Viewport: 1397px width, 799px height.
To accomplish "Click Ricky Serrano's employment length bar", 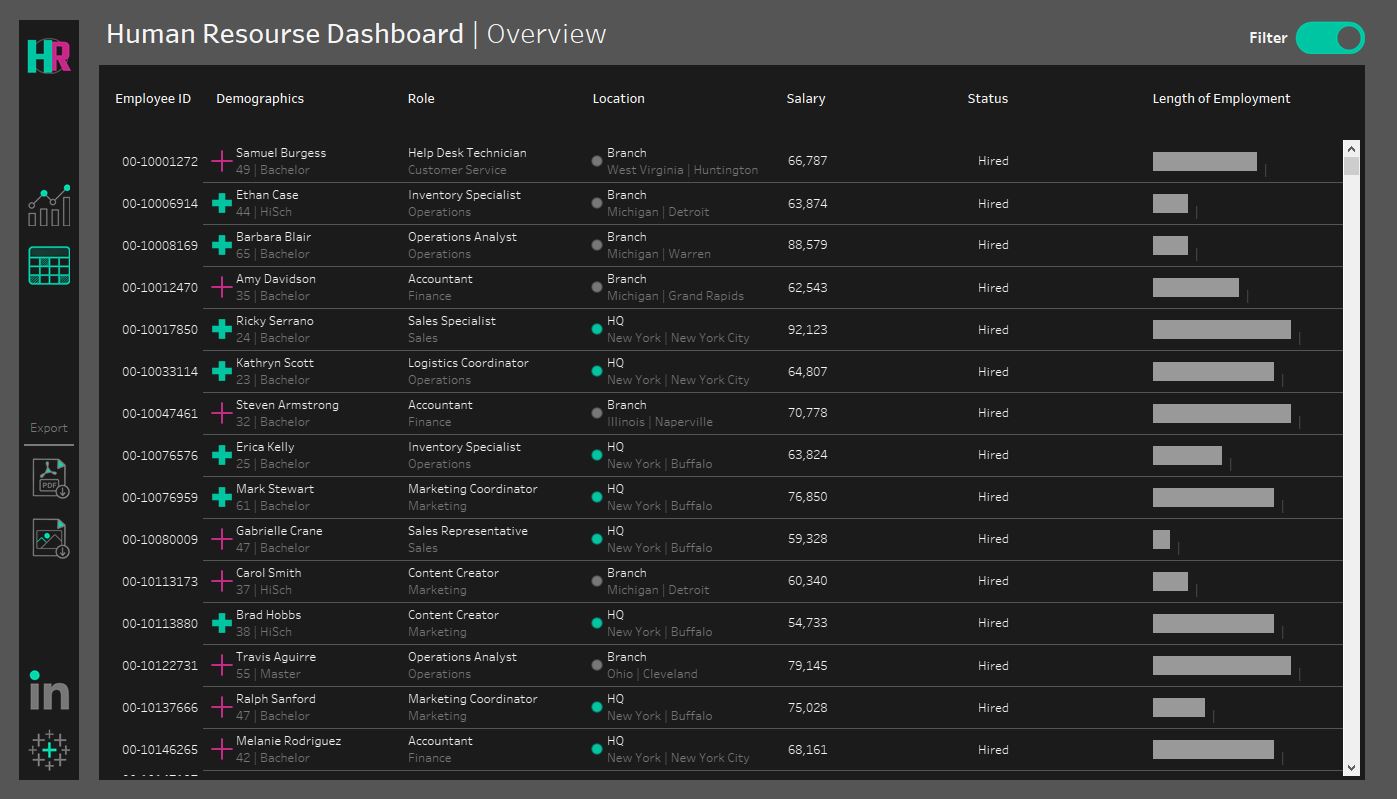I will click(x=1222, y=329).
